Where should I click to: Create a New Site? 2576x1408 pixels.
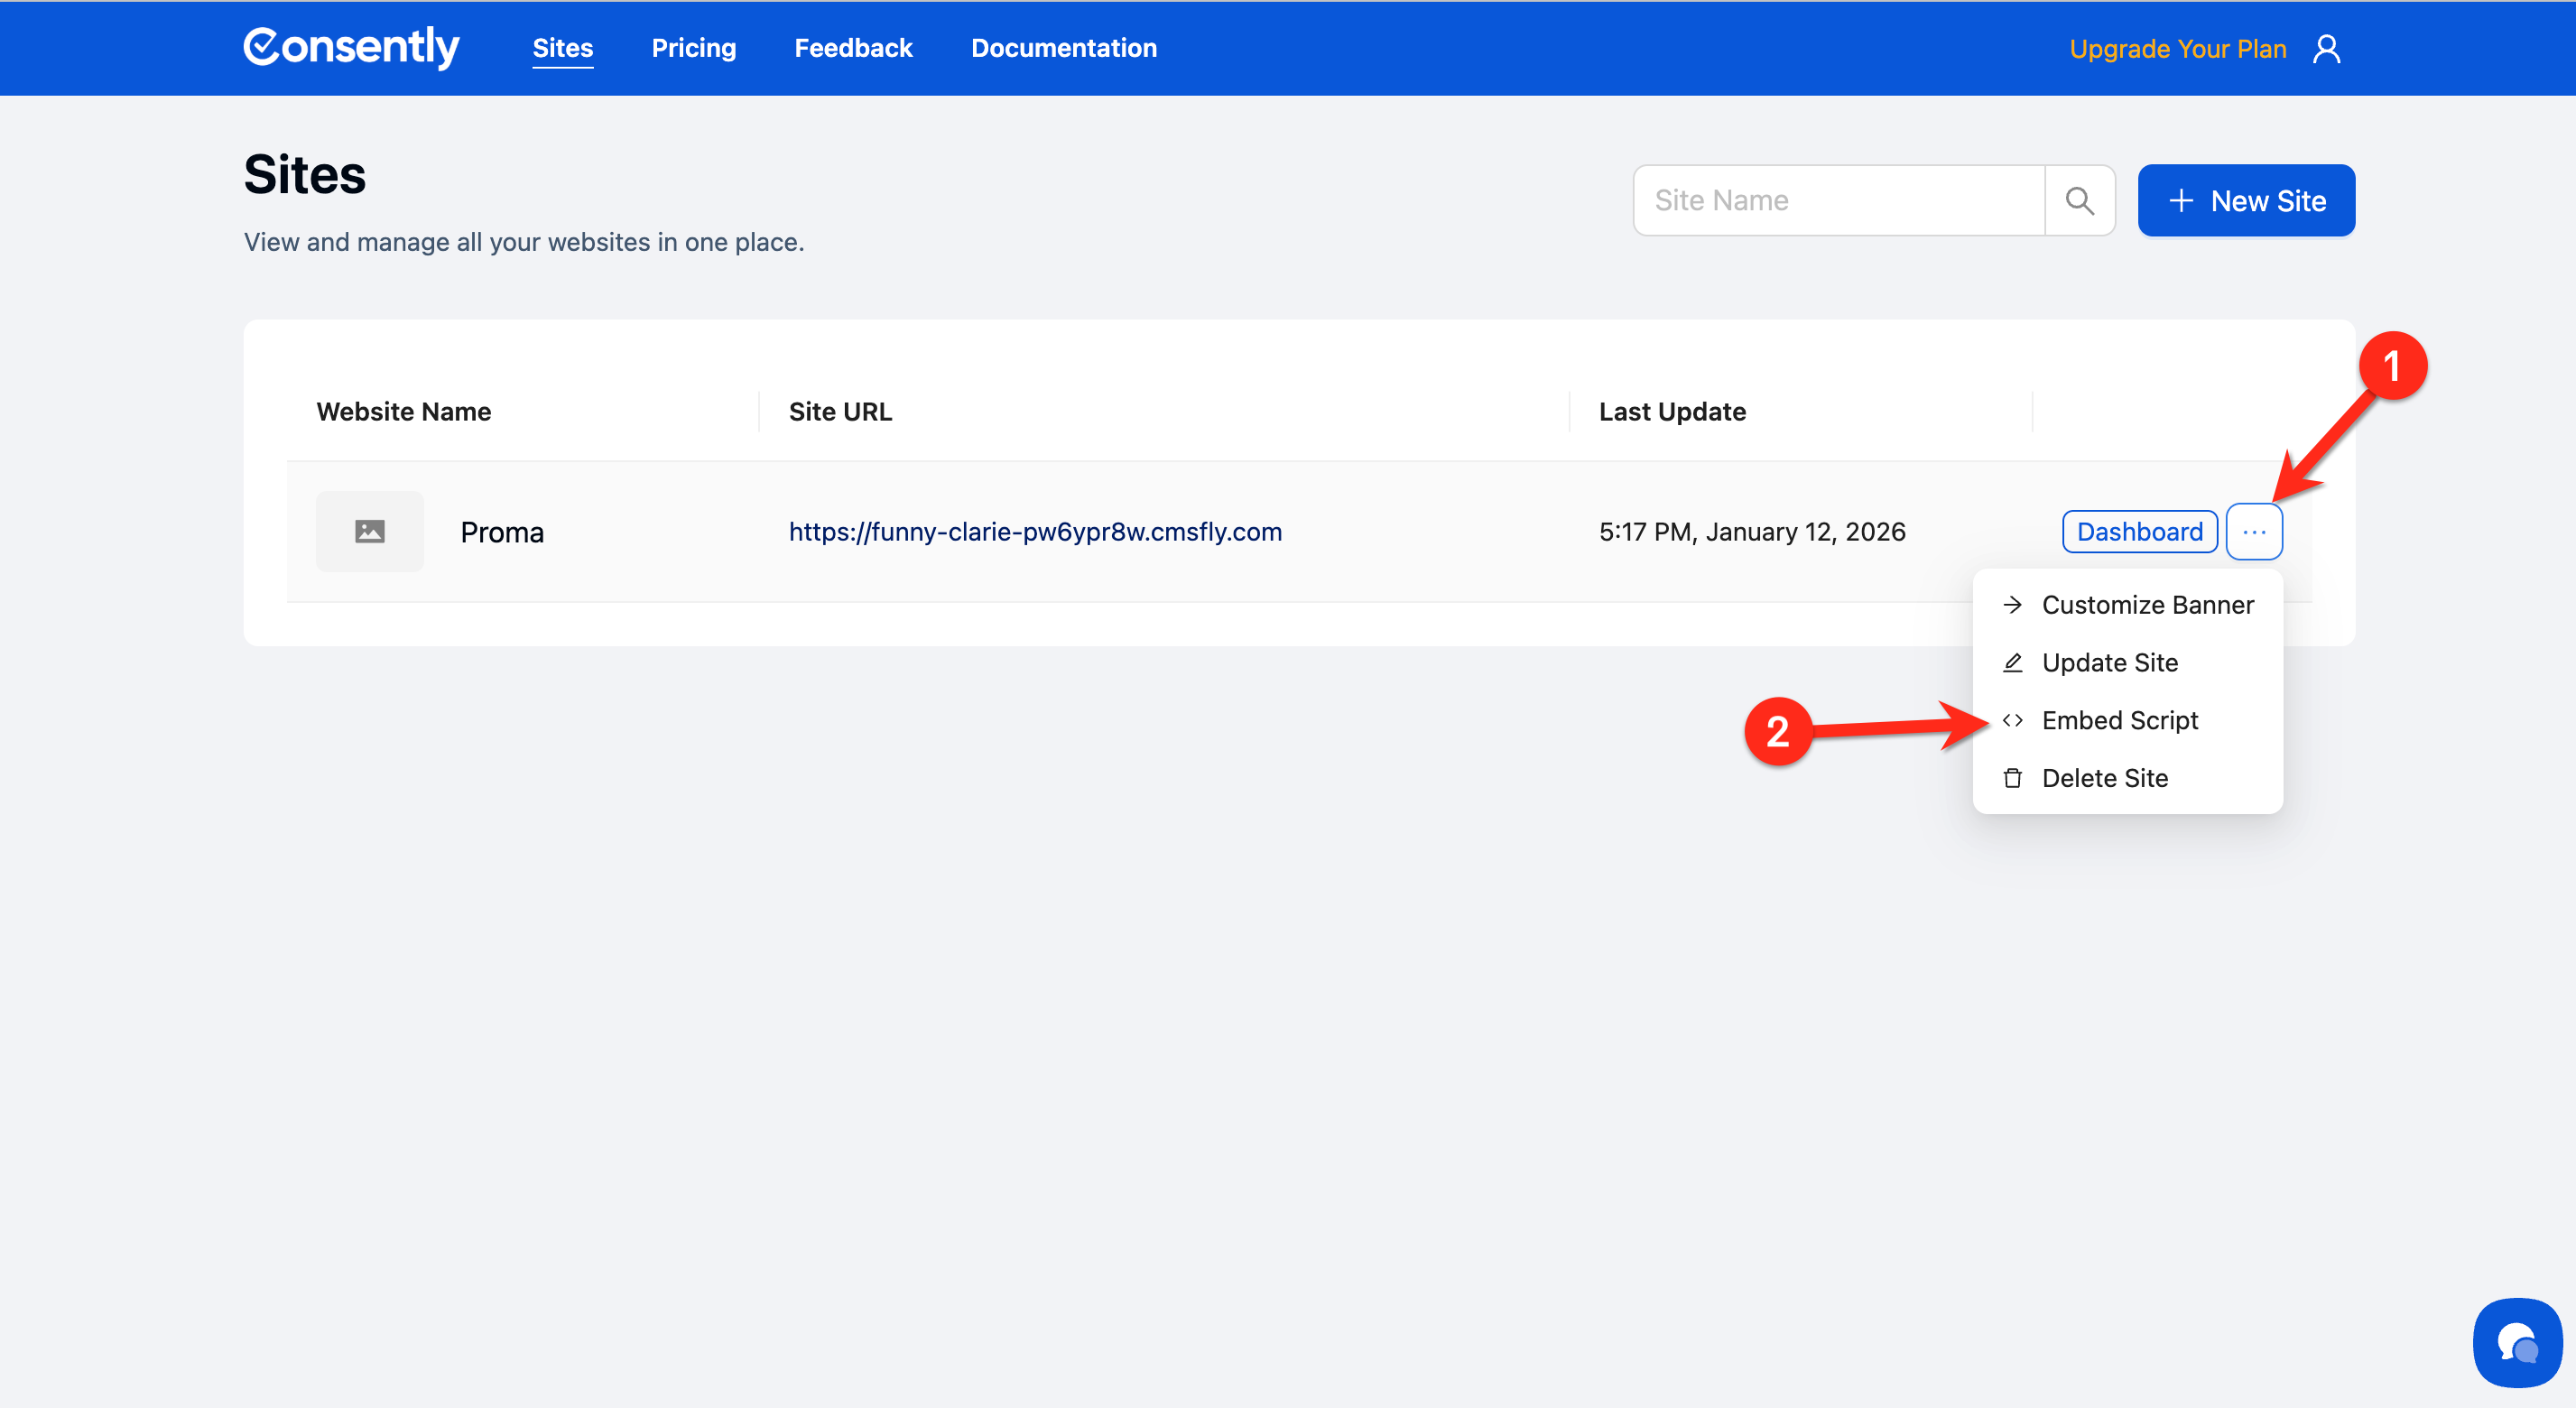tap(2245, 201)
